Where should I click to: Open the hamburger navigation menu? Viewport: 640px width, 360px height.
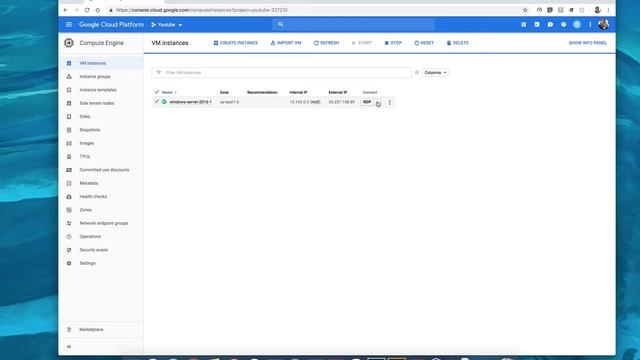pos(69,24)
